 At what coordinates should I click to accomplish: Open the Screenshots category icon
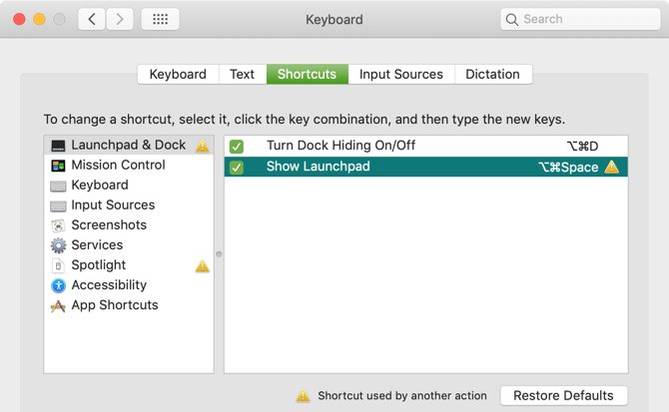click(x=59, y=225)
